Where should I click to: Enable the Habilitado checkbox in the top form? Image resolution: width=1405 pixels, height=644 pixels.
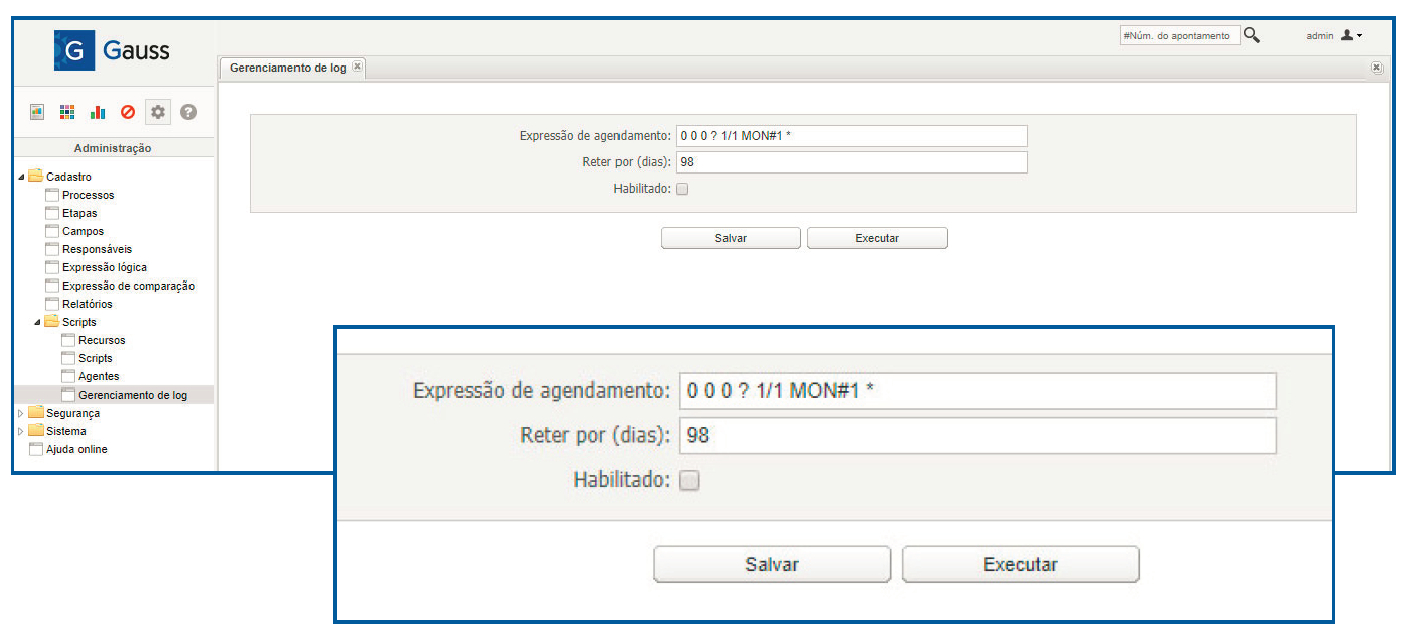[683, 188]
